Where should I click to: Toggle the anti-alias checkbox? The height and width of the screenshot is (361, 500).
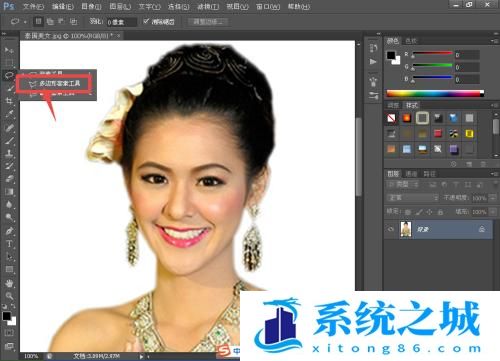146,21
